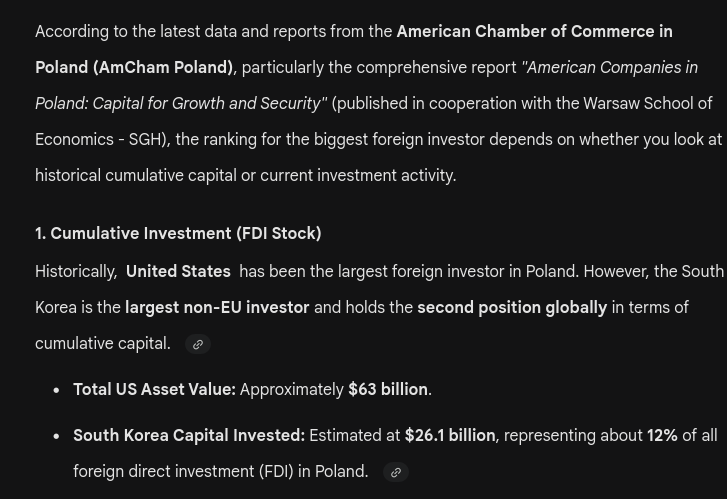This screenshot has width=727, height=499.
Task: Click the bold 'largest non-EU investor' phrase
Action: point(217,307)
